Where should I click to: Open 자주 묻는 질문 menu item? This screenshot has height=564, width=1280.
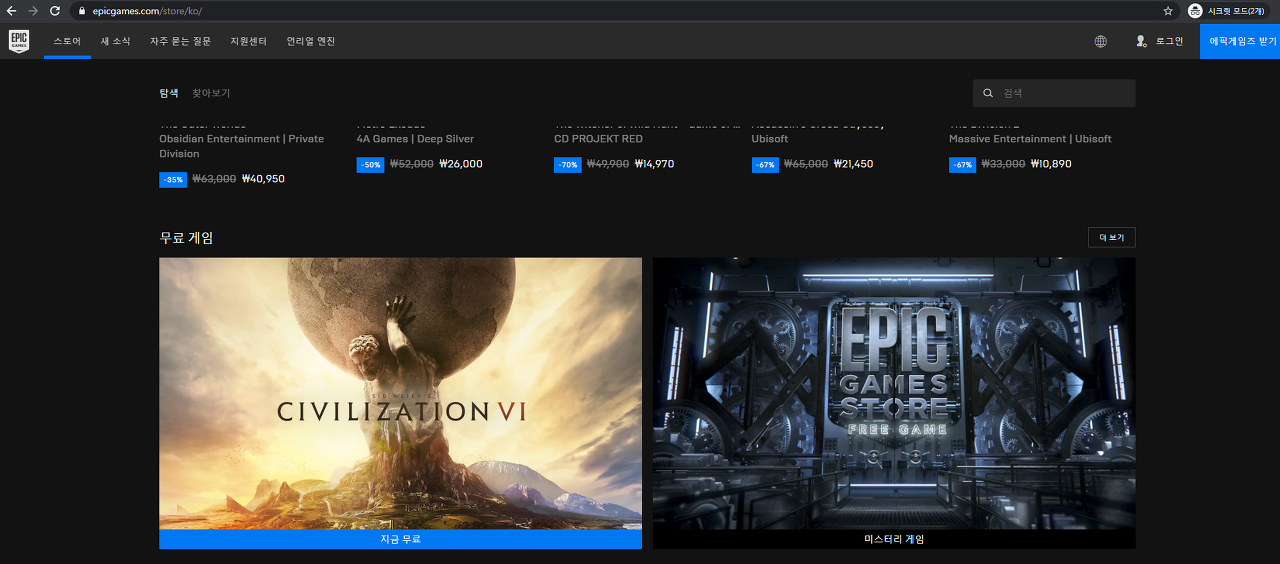[180, 41]
